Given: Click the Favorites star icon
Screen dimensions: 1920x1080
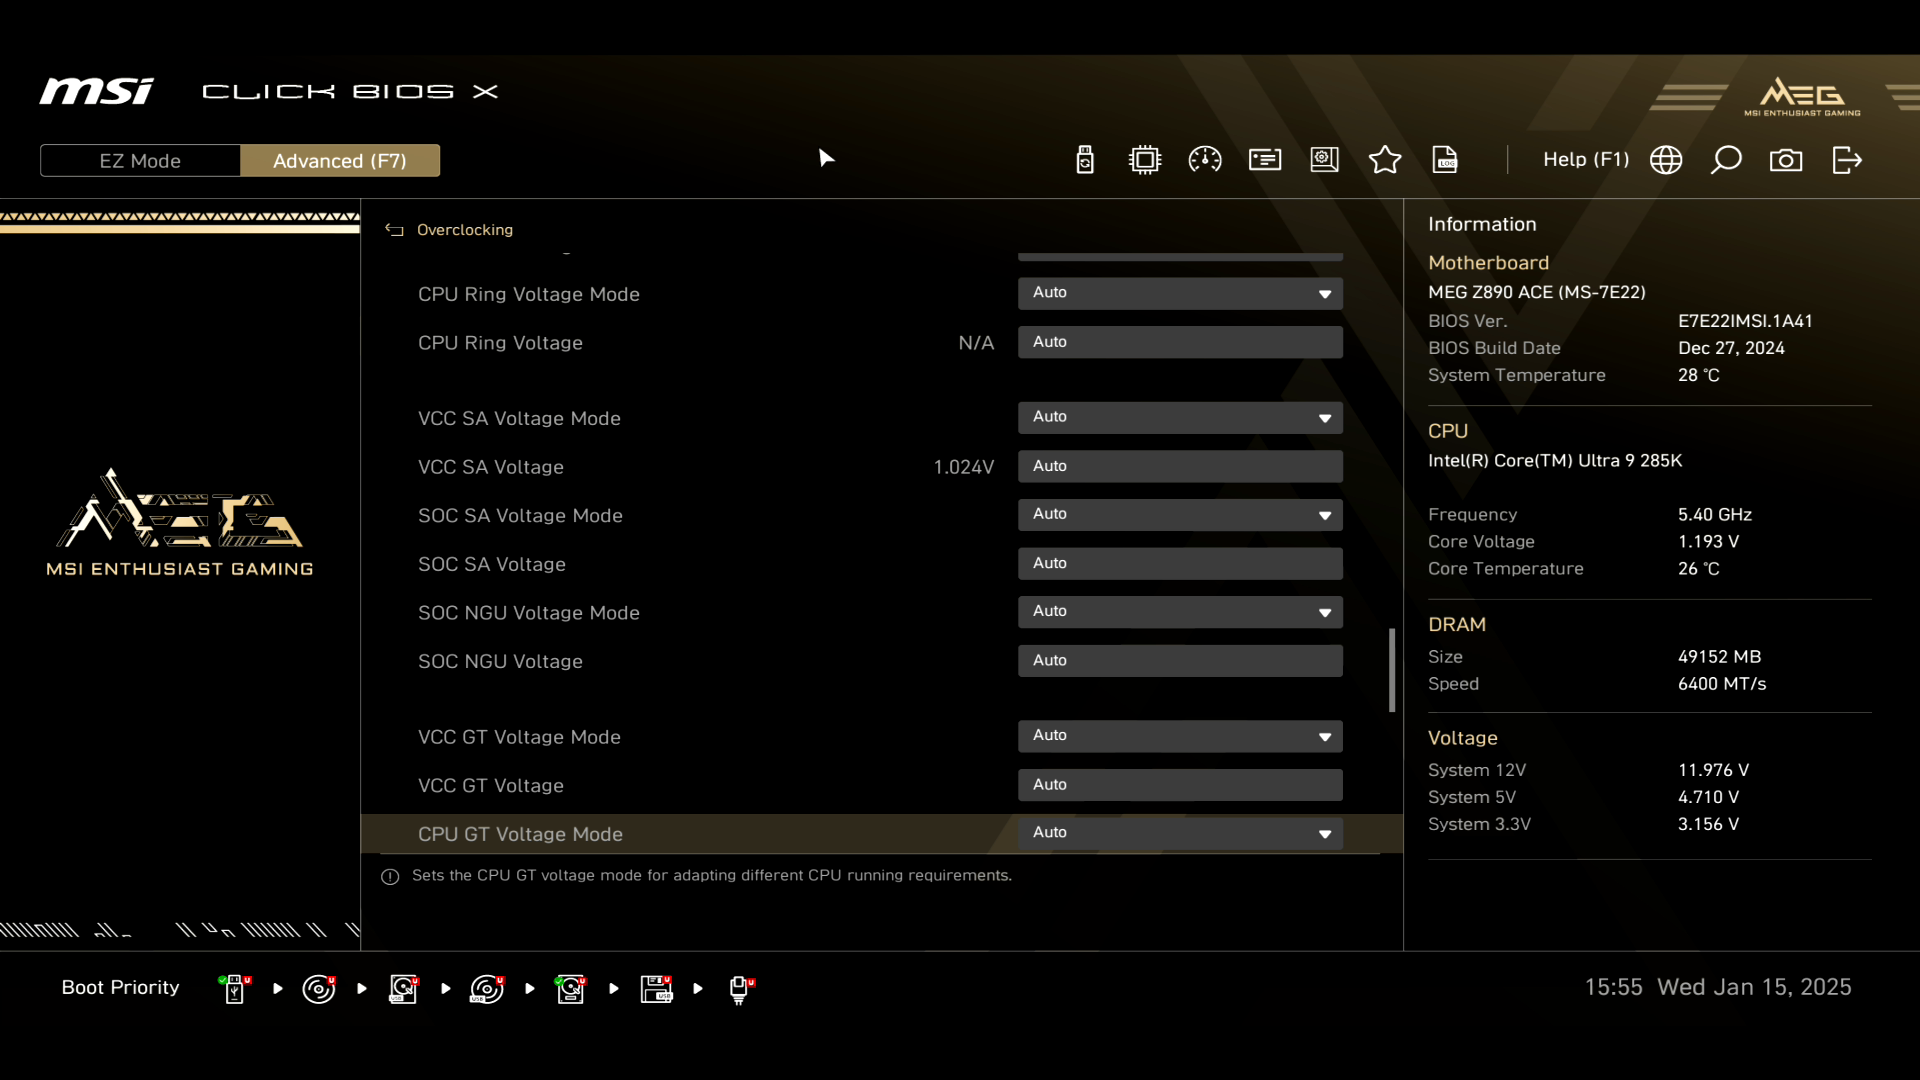Looking at the screenshot, I should point(1385,160).
